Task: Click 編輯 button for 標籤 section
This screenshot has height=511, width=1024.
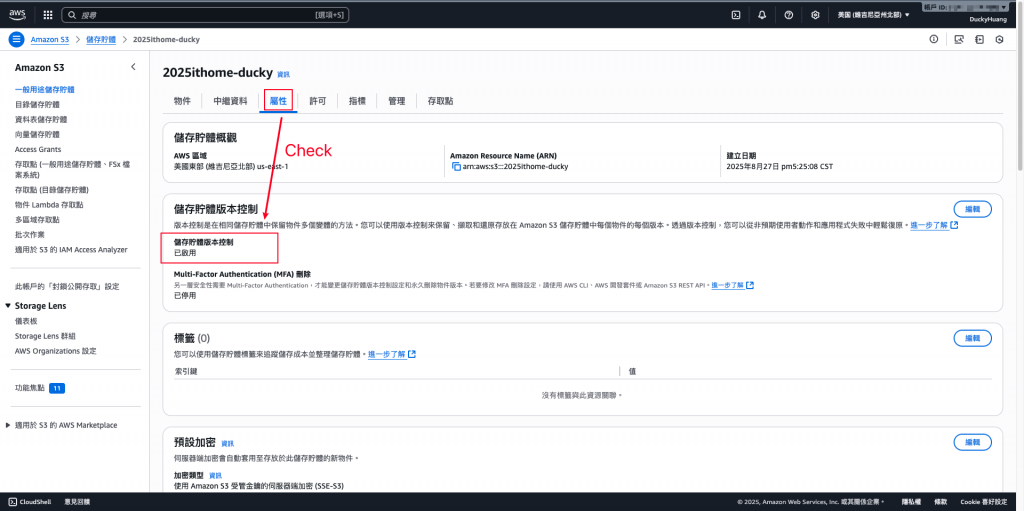Action: 972,338
